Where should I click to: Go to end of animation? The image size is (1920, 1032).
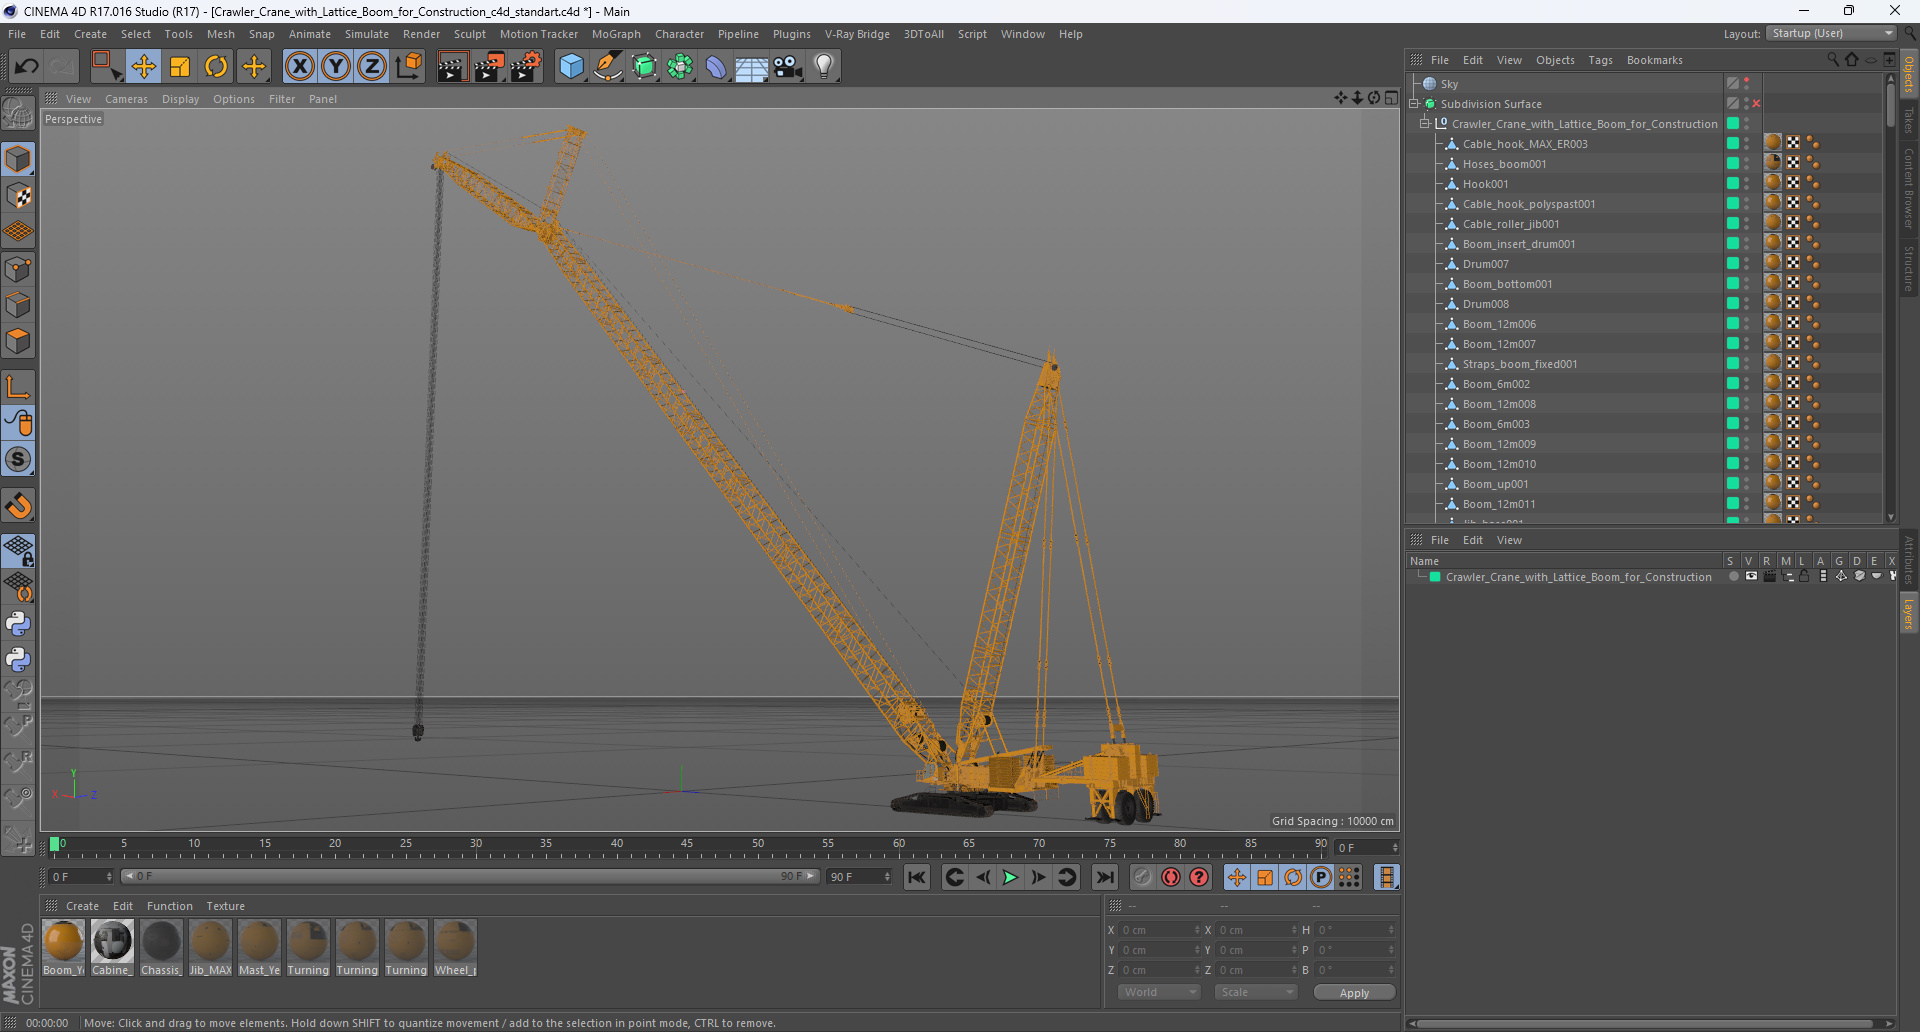[1104, 877]
